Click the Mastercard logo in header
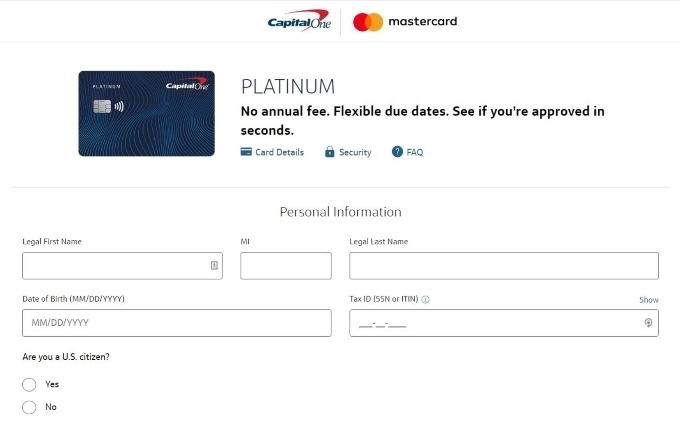 pyautogui.click(x=405, y=22)
